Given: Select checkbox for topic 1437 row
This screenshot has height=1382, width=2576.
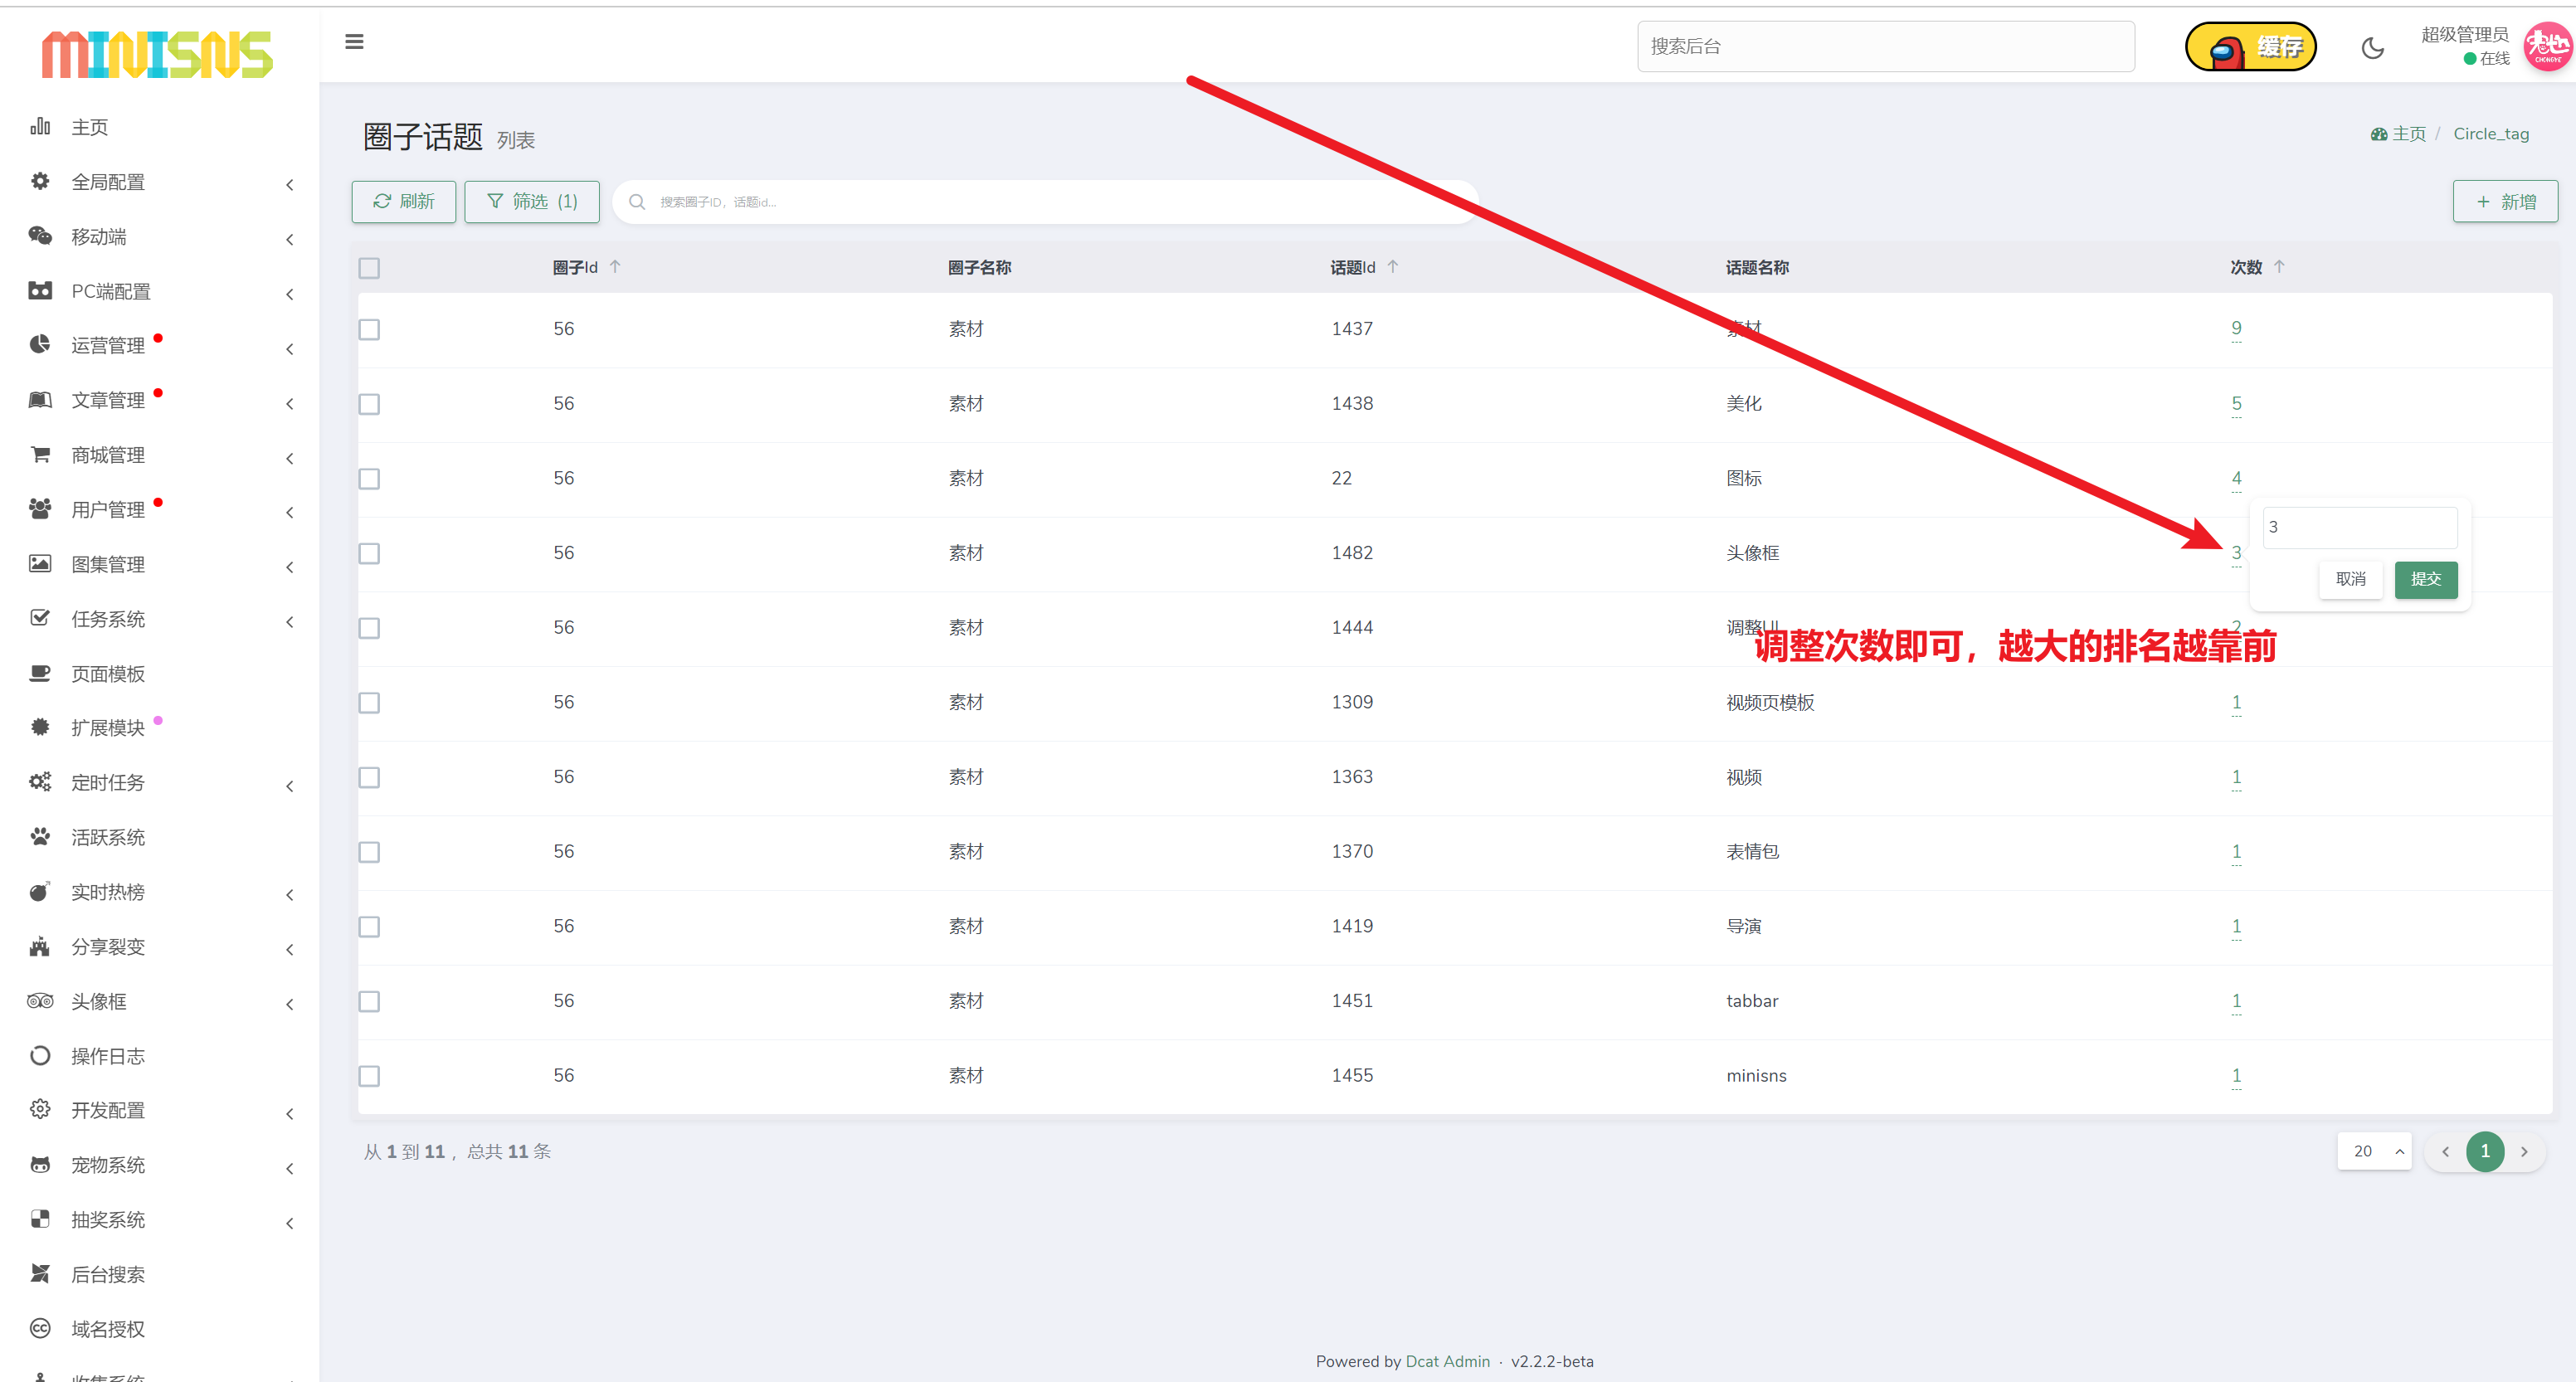Looking at the screenshot, I should pyautogui.click(x=369, y=329).
